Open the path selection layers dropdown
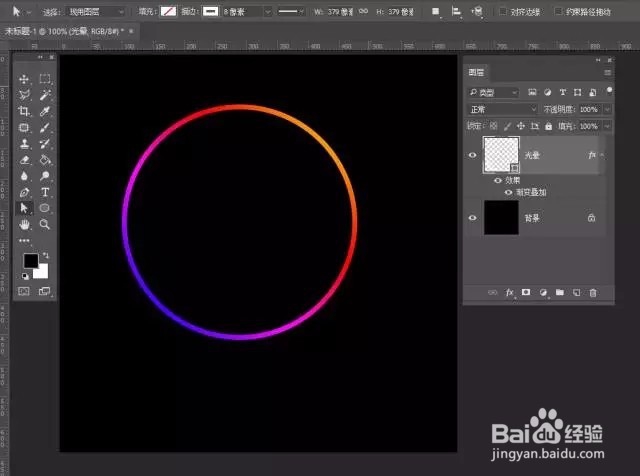Viewport: 640px width, 476px height. click(x=95, y=12)
